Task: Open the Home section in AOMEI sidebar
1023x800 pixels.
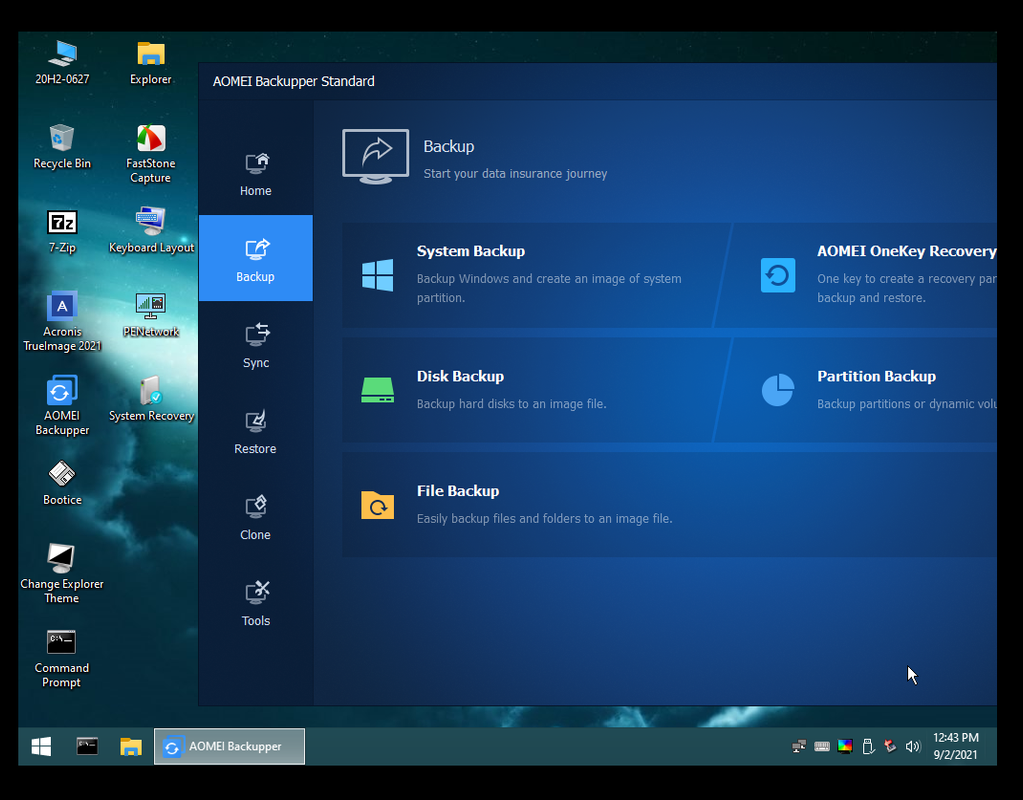Action: coord(255,173)
